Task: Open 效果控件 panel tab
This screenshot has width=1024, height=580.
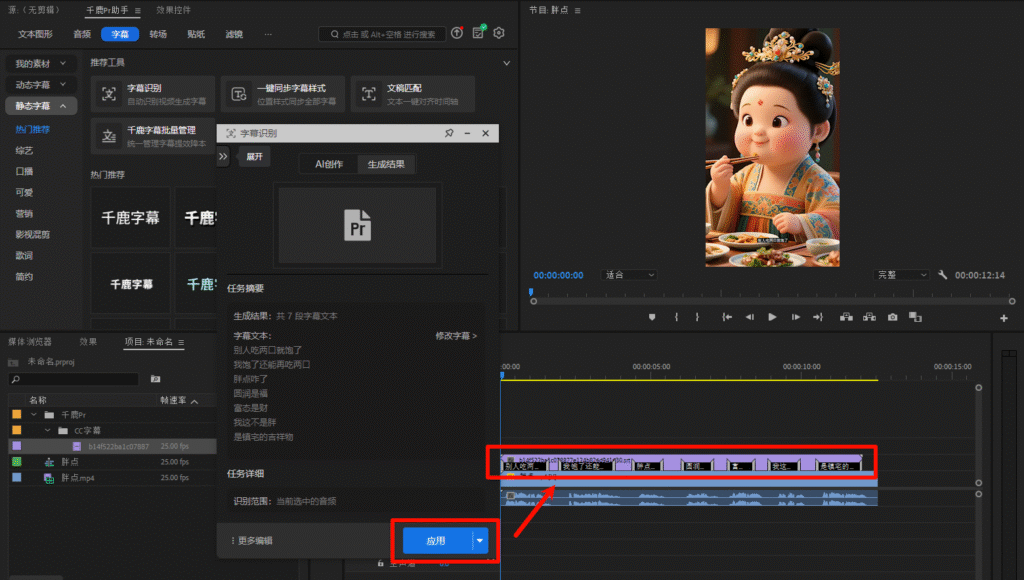Action: coord(174,10)
